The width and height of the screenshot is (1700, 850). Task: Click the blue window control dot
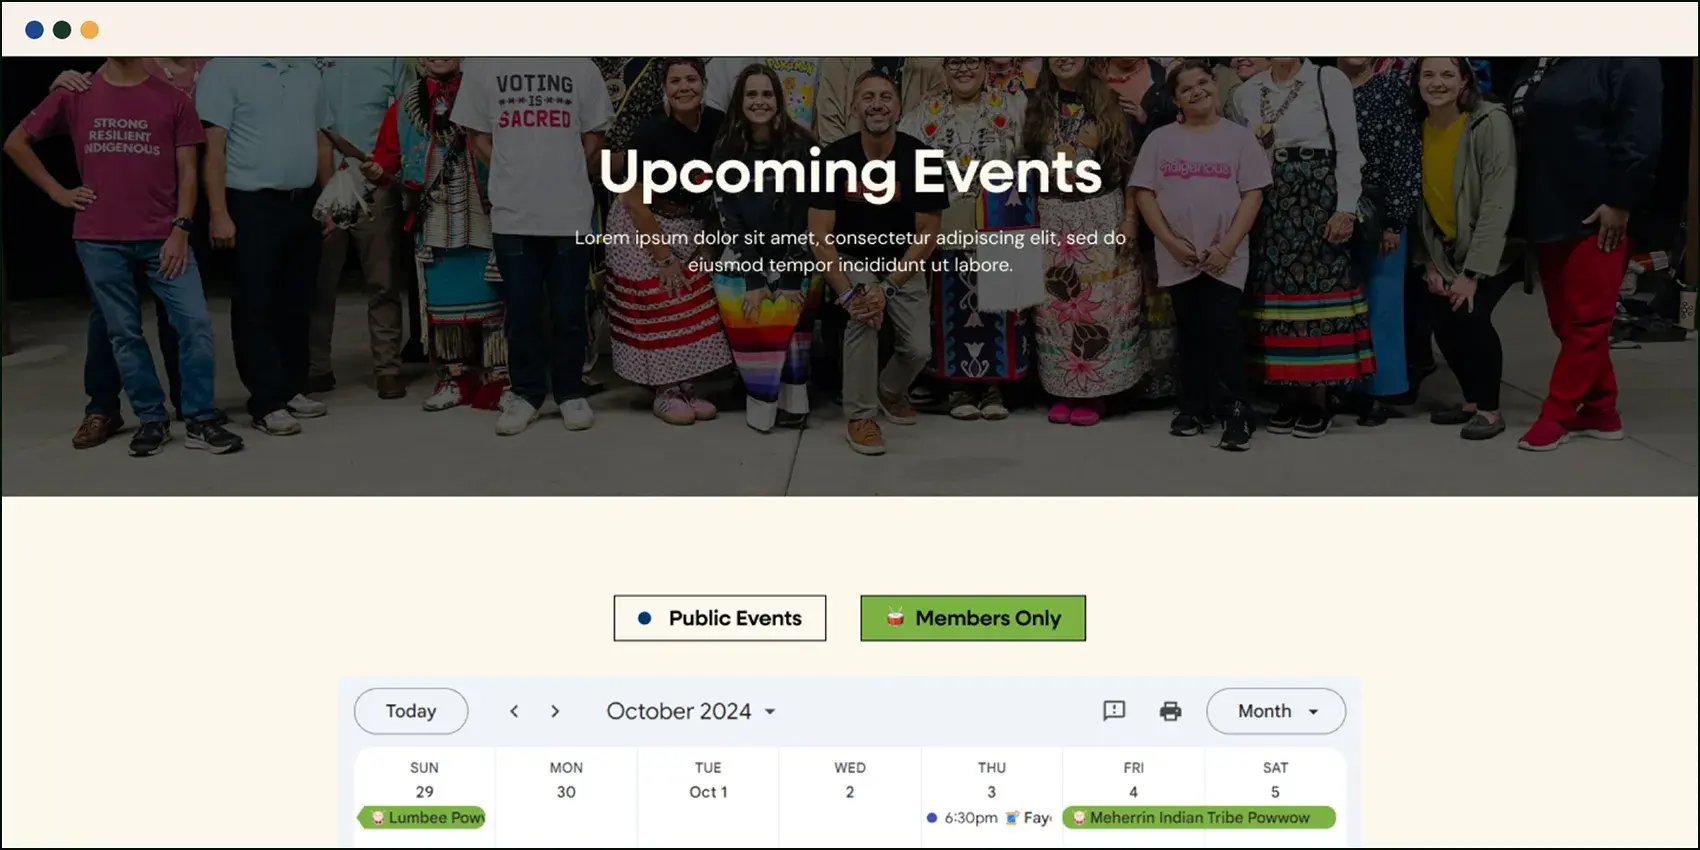[x=34, y=30]
